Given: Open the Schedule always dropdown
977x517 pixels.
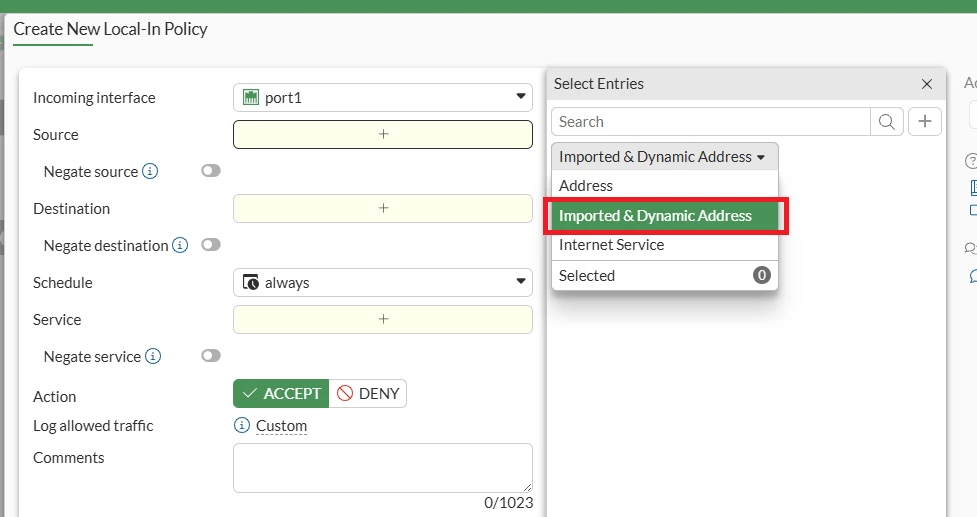Looking at the screenshot, I should coord(383,282).
